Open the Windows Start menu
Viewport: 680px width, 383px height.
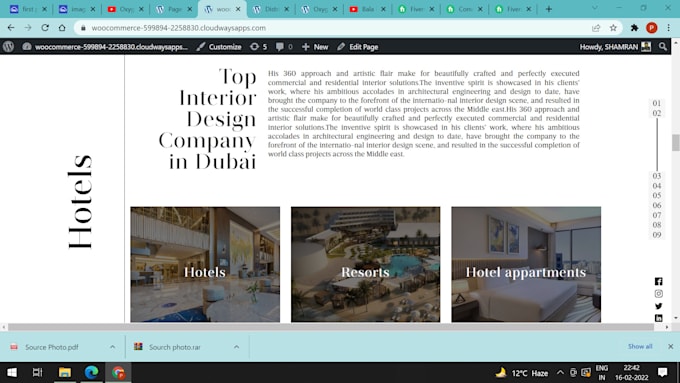pos(12,372)
